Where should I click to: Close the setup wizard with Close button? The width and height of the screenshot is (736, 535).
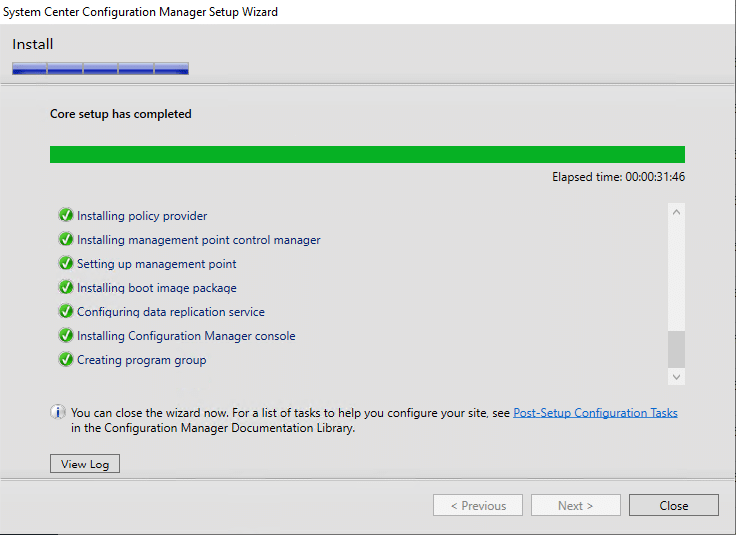click(673, 506)
